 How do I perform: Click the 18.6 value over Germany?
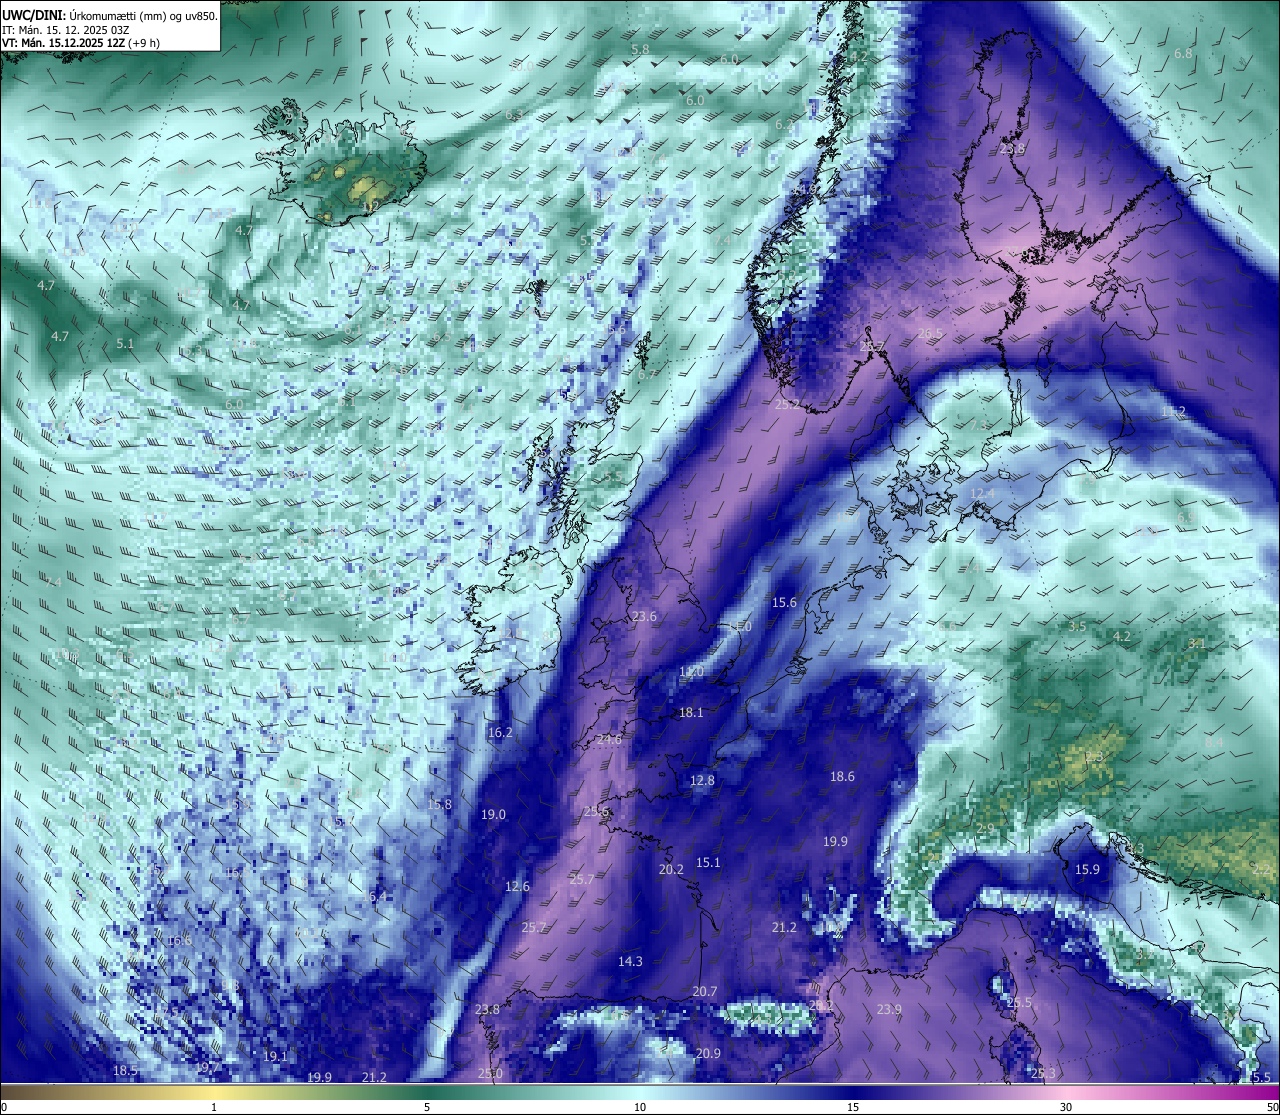[x=842, y=776]
